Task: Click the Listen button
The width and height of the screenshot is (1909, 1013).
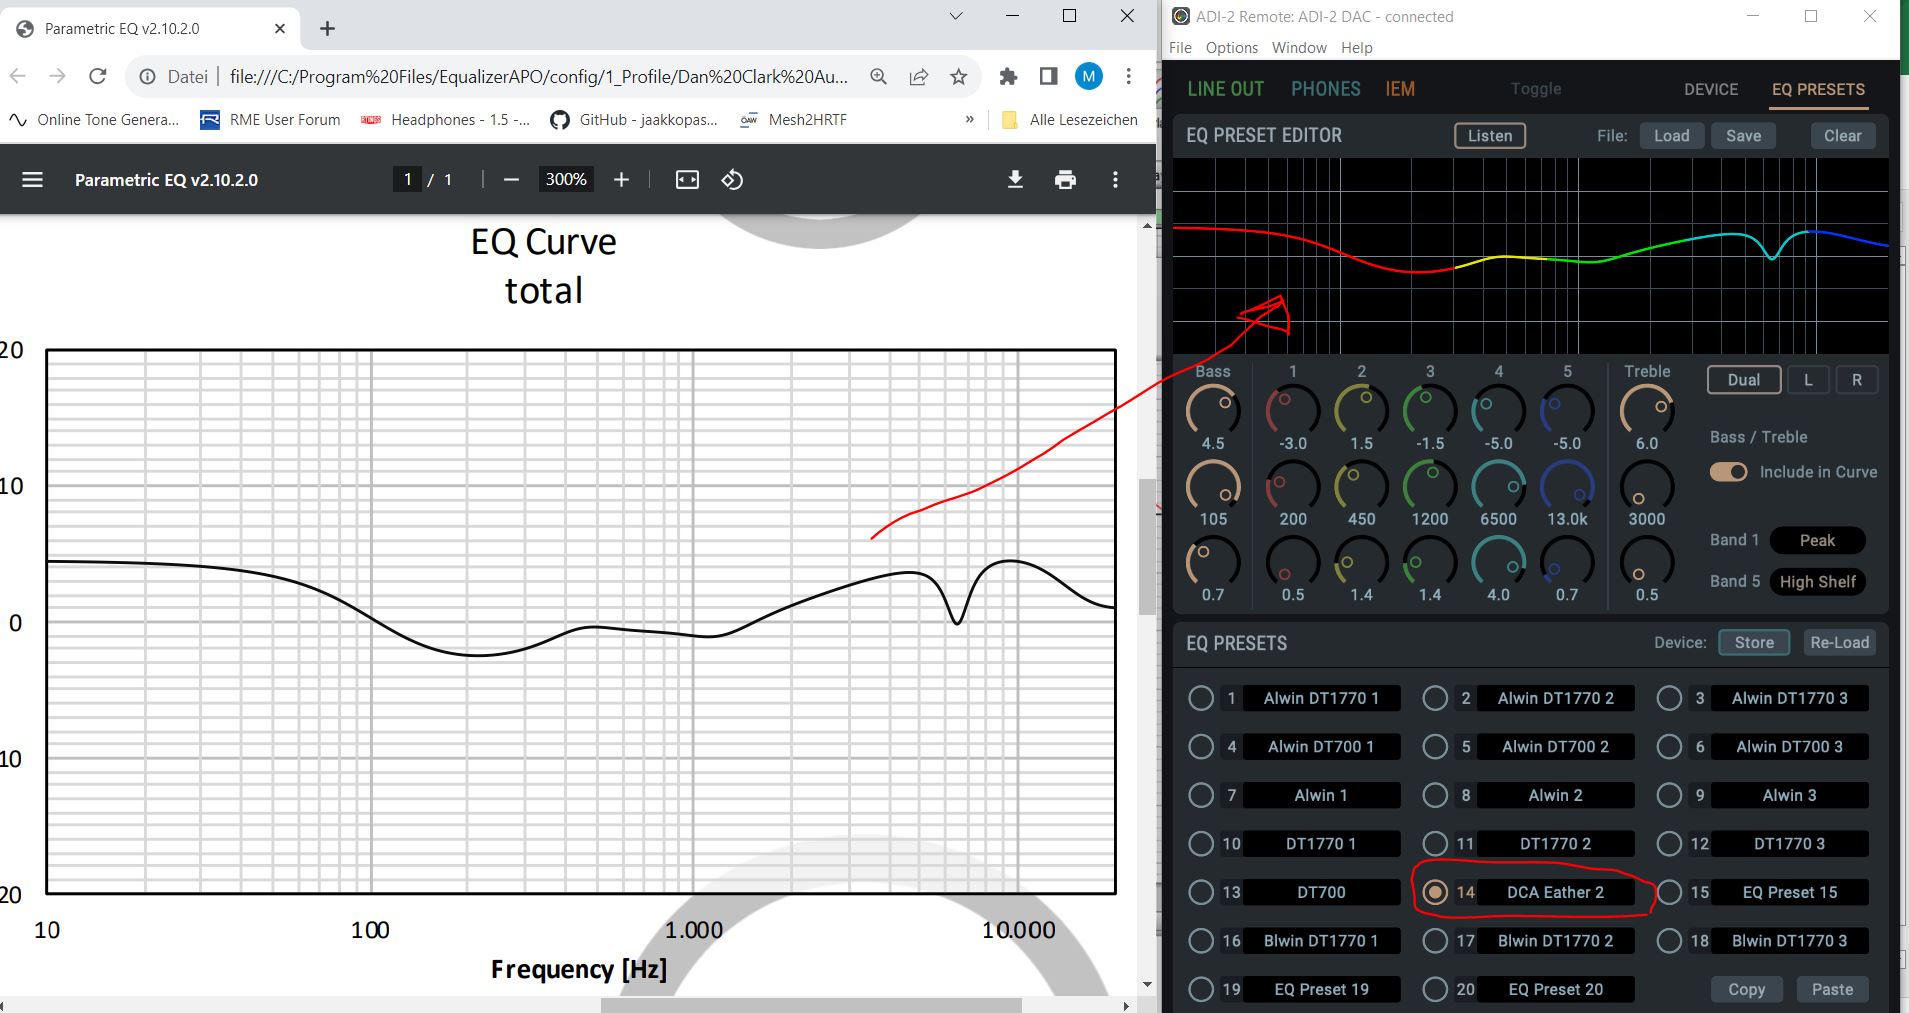Action: (x=1490, y=136)
